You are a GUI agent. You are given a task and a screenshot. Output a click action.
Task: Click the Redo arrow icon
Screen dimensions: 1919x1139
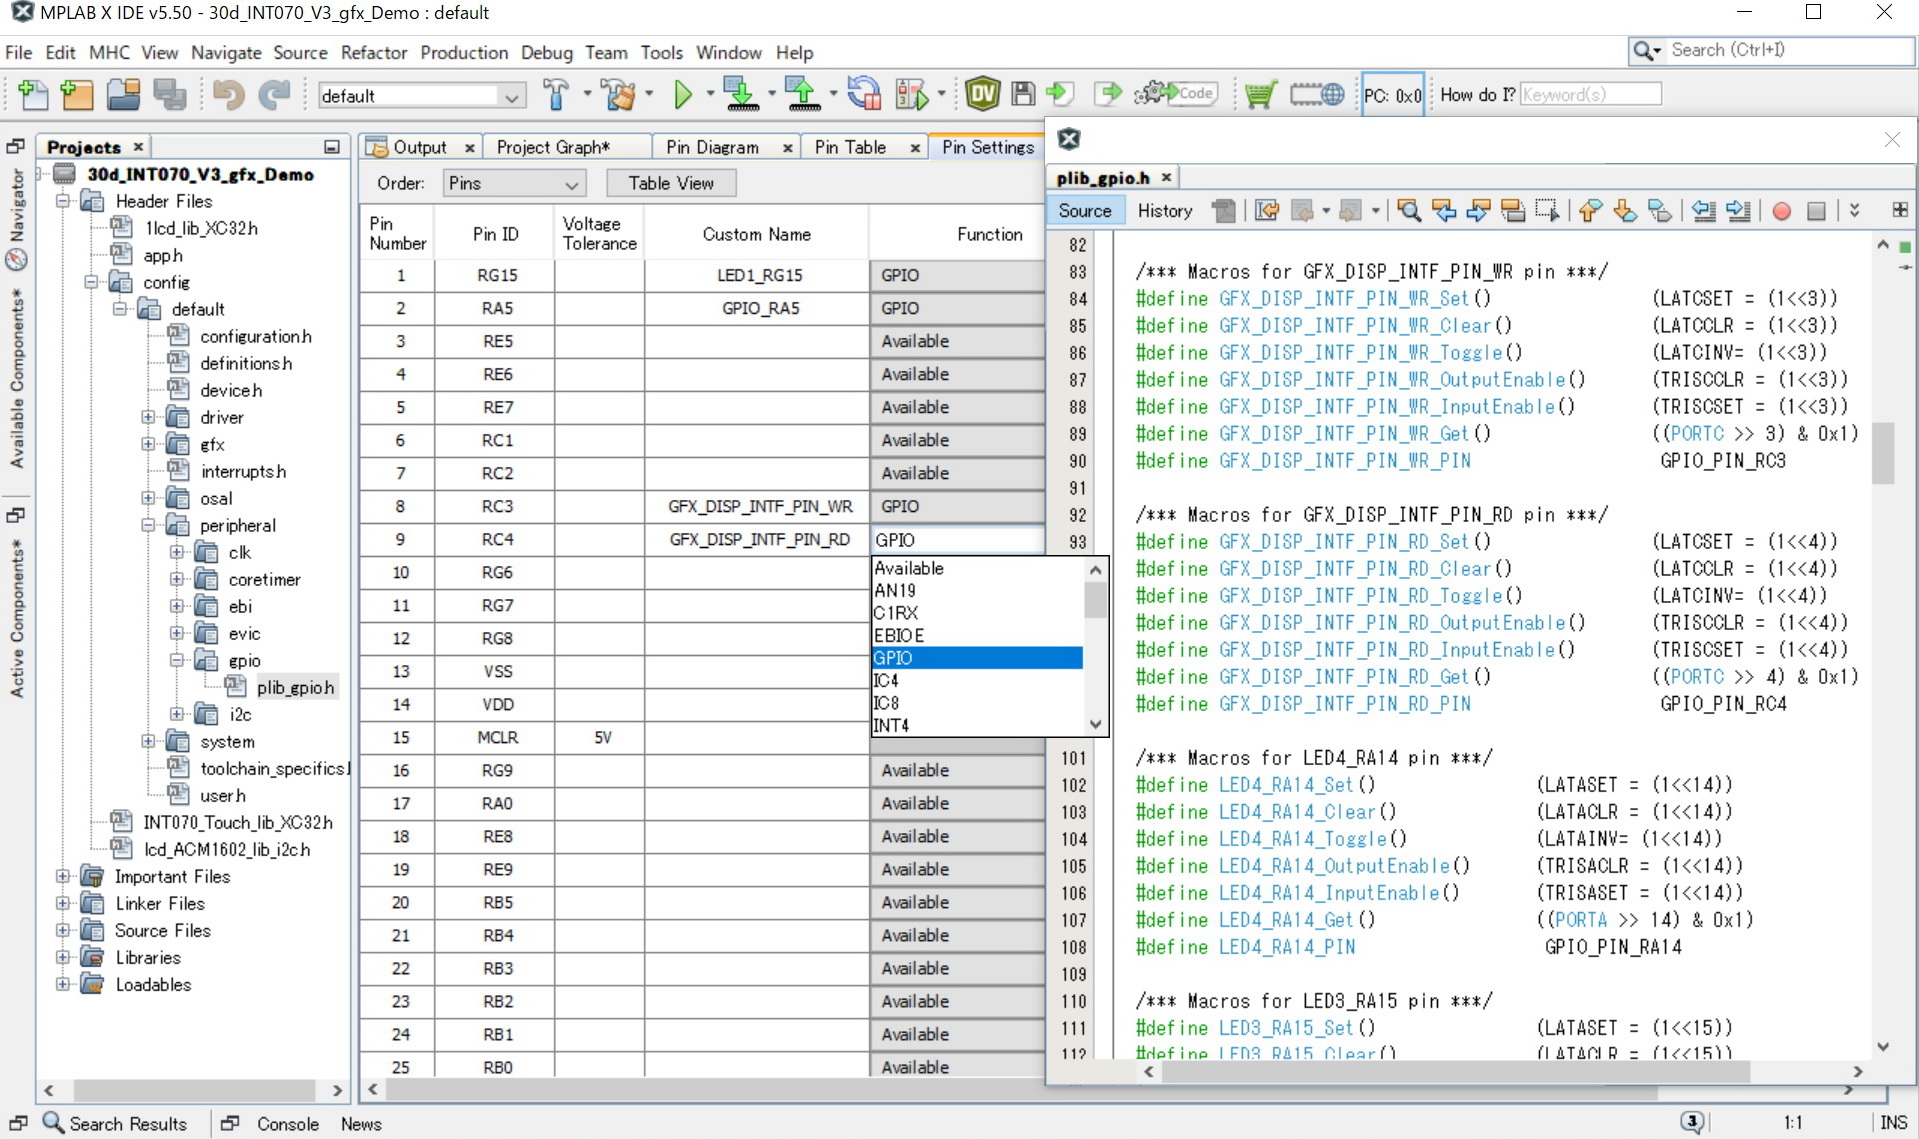(274, 95)
